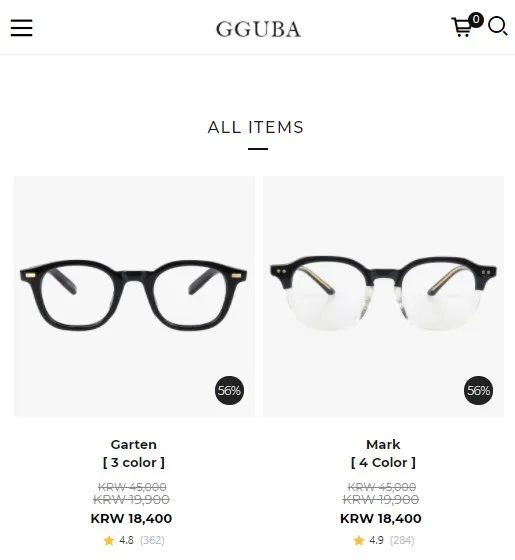View Garten's 362 reviews count
The image size is (515, 560).
pyautogui.click(x=152, y=540)
